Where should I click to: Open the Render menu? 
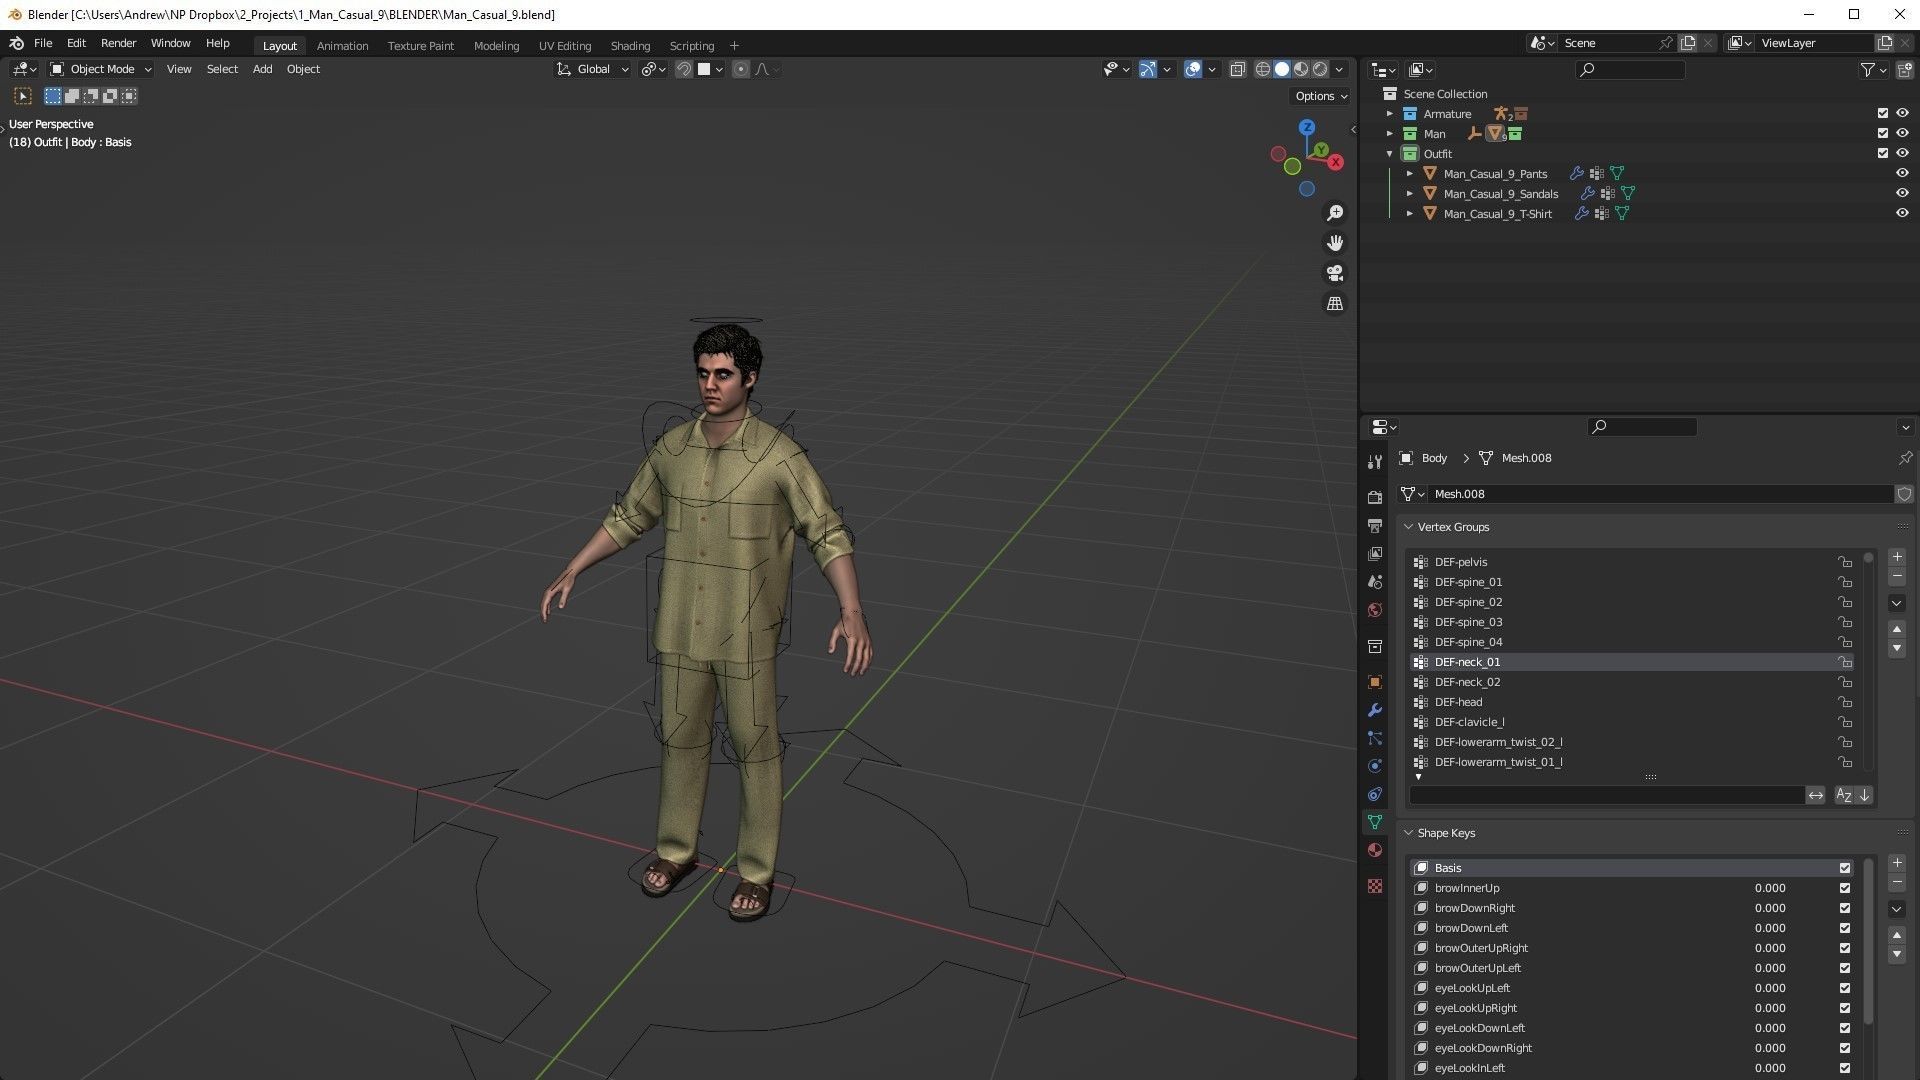pyautogui.click(x=118, y=43)
